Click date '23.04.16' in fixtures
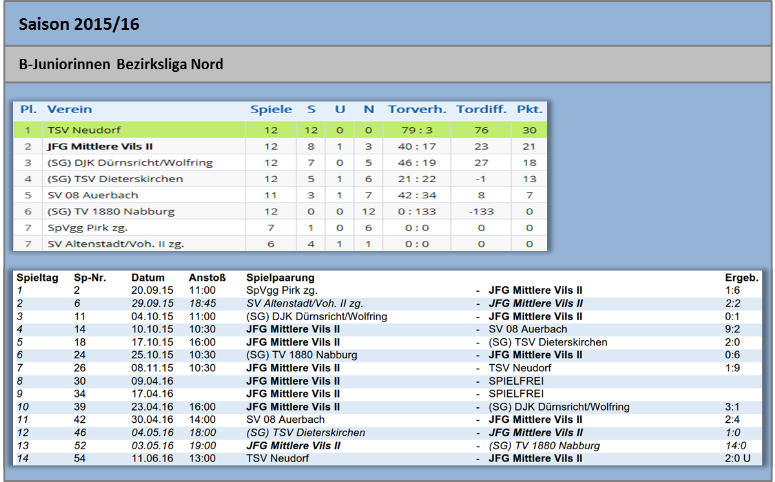The width and height of the screenshot is (775, 482). [152, 407]
